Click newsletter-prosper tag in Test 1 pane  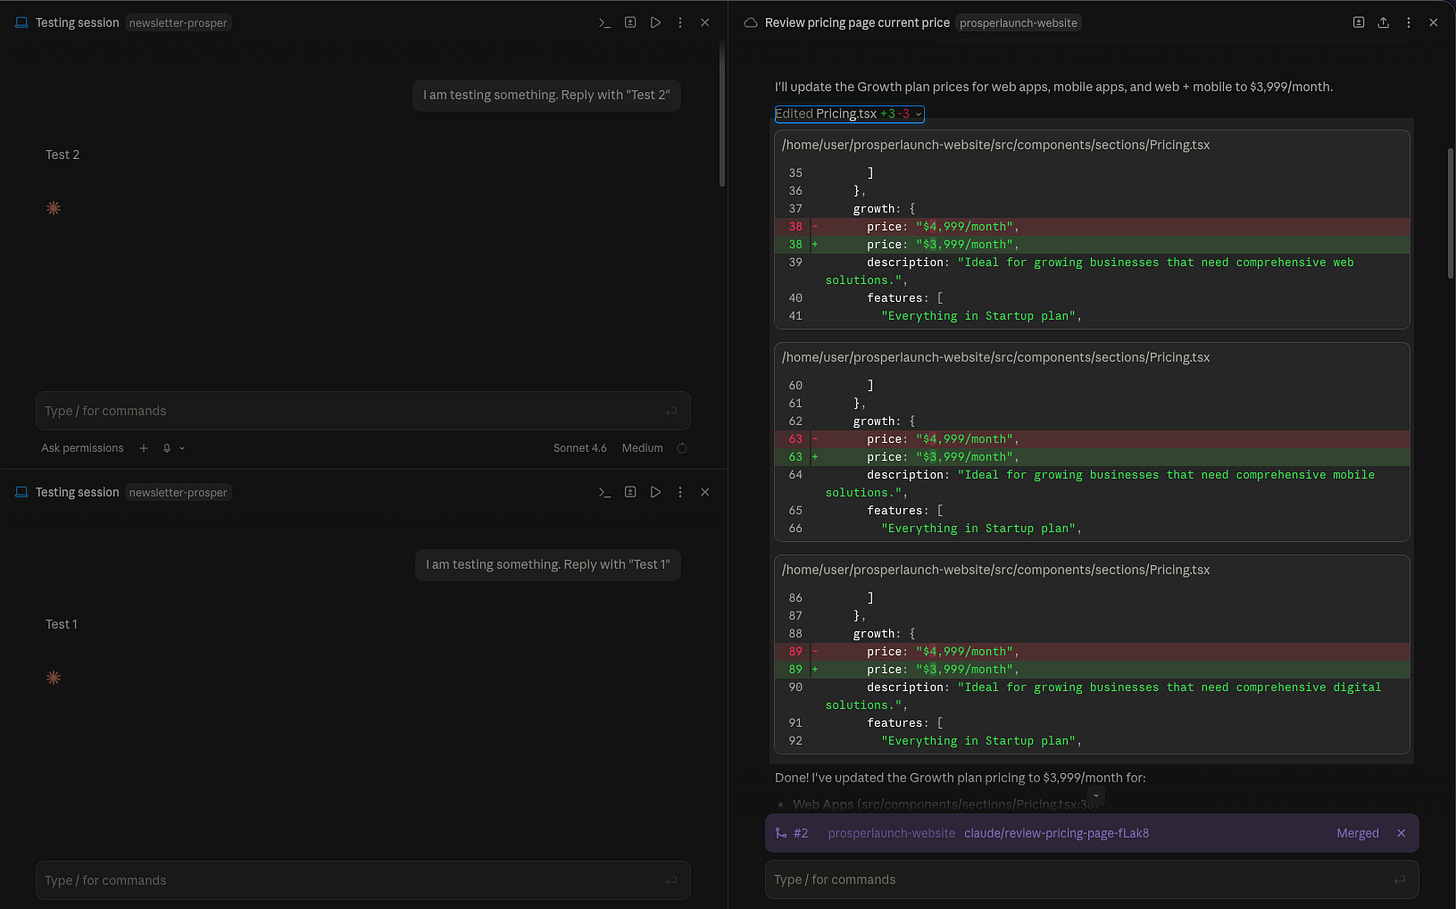(178, 492)
